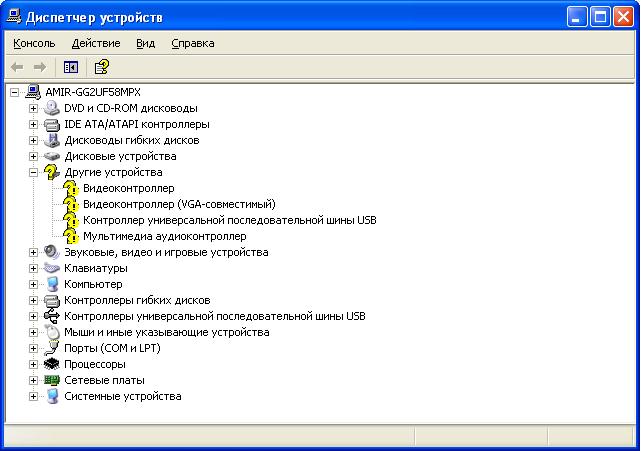Minimize the Диспетчер устройств window
This screenshot has width=644, height=451.
577,17
